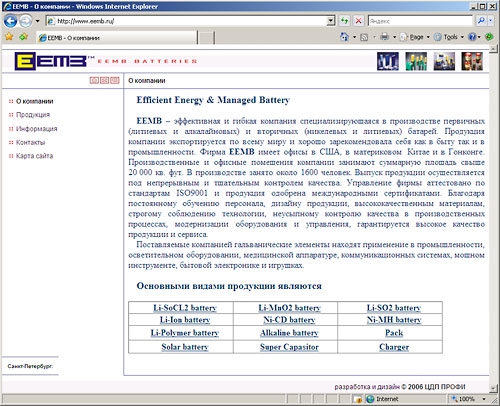Open the recent pages dropdown beside Forward
This screenshot has width=500, height=406.
pyautogui.click(x=37, y=21)
